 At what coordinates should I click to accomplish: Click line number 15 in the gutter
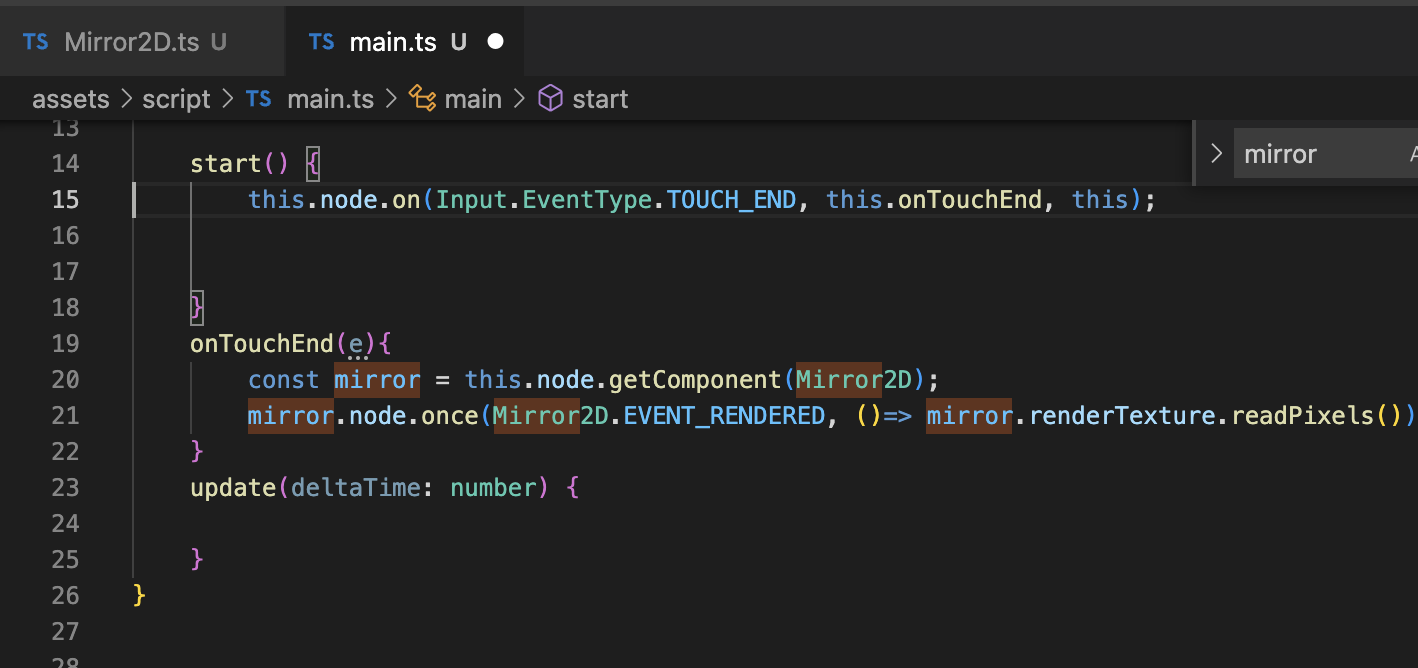click(65, 200)
